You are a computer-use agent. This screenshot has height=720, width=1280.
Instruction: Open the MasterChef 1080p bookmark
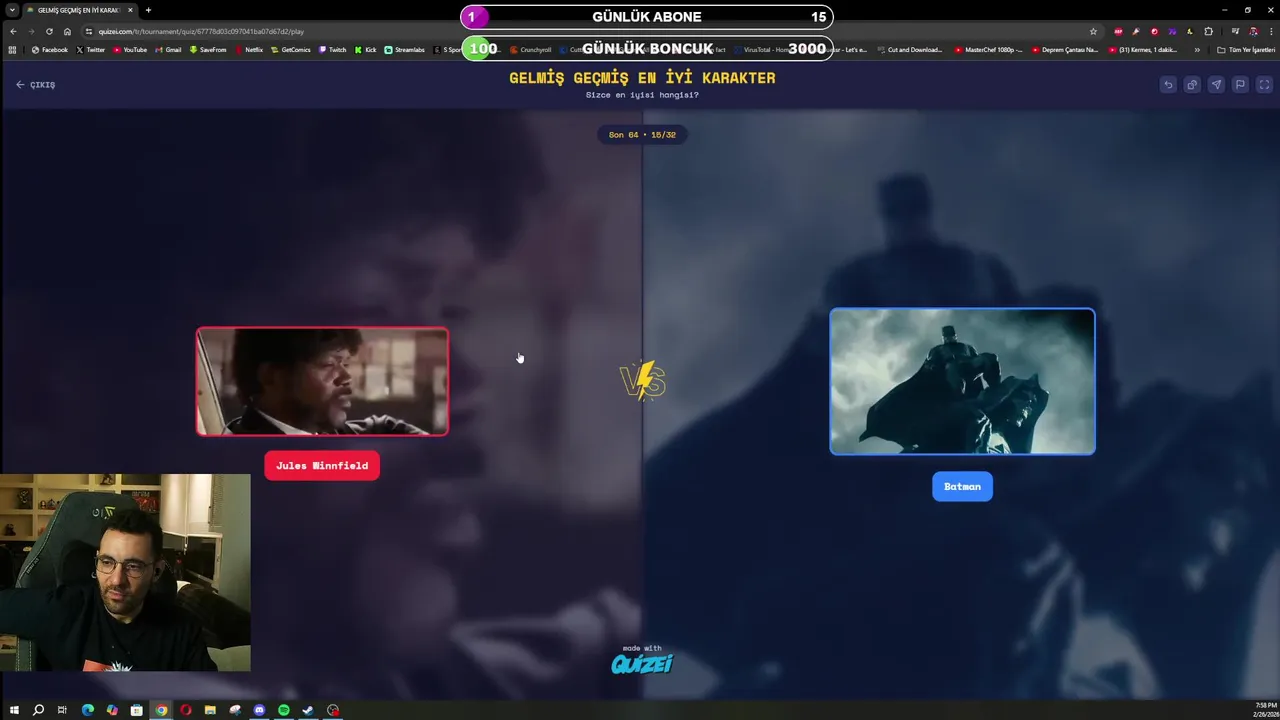(x=990, y=49)
